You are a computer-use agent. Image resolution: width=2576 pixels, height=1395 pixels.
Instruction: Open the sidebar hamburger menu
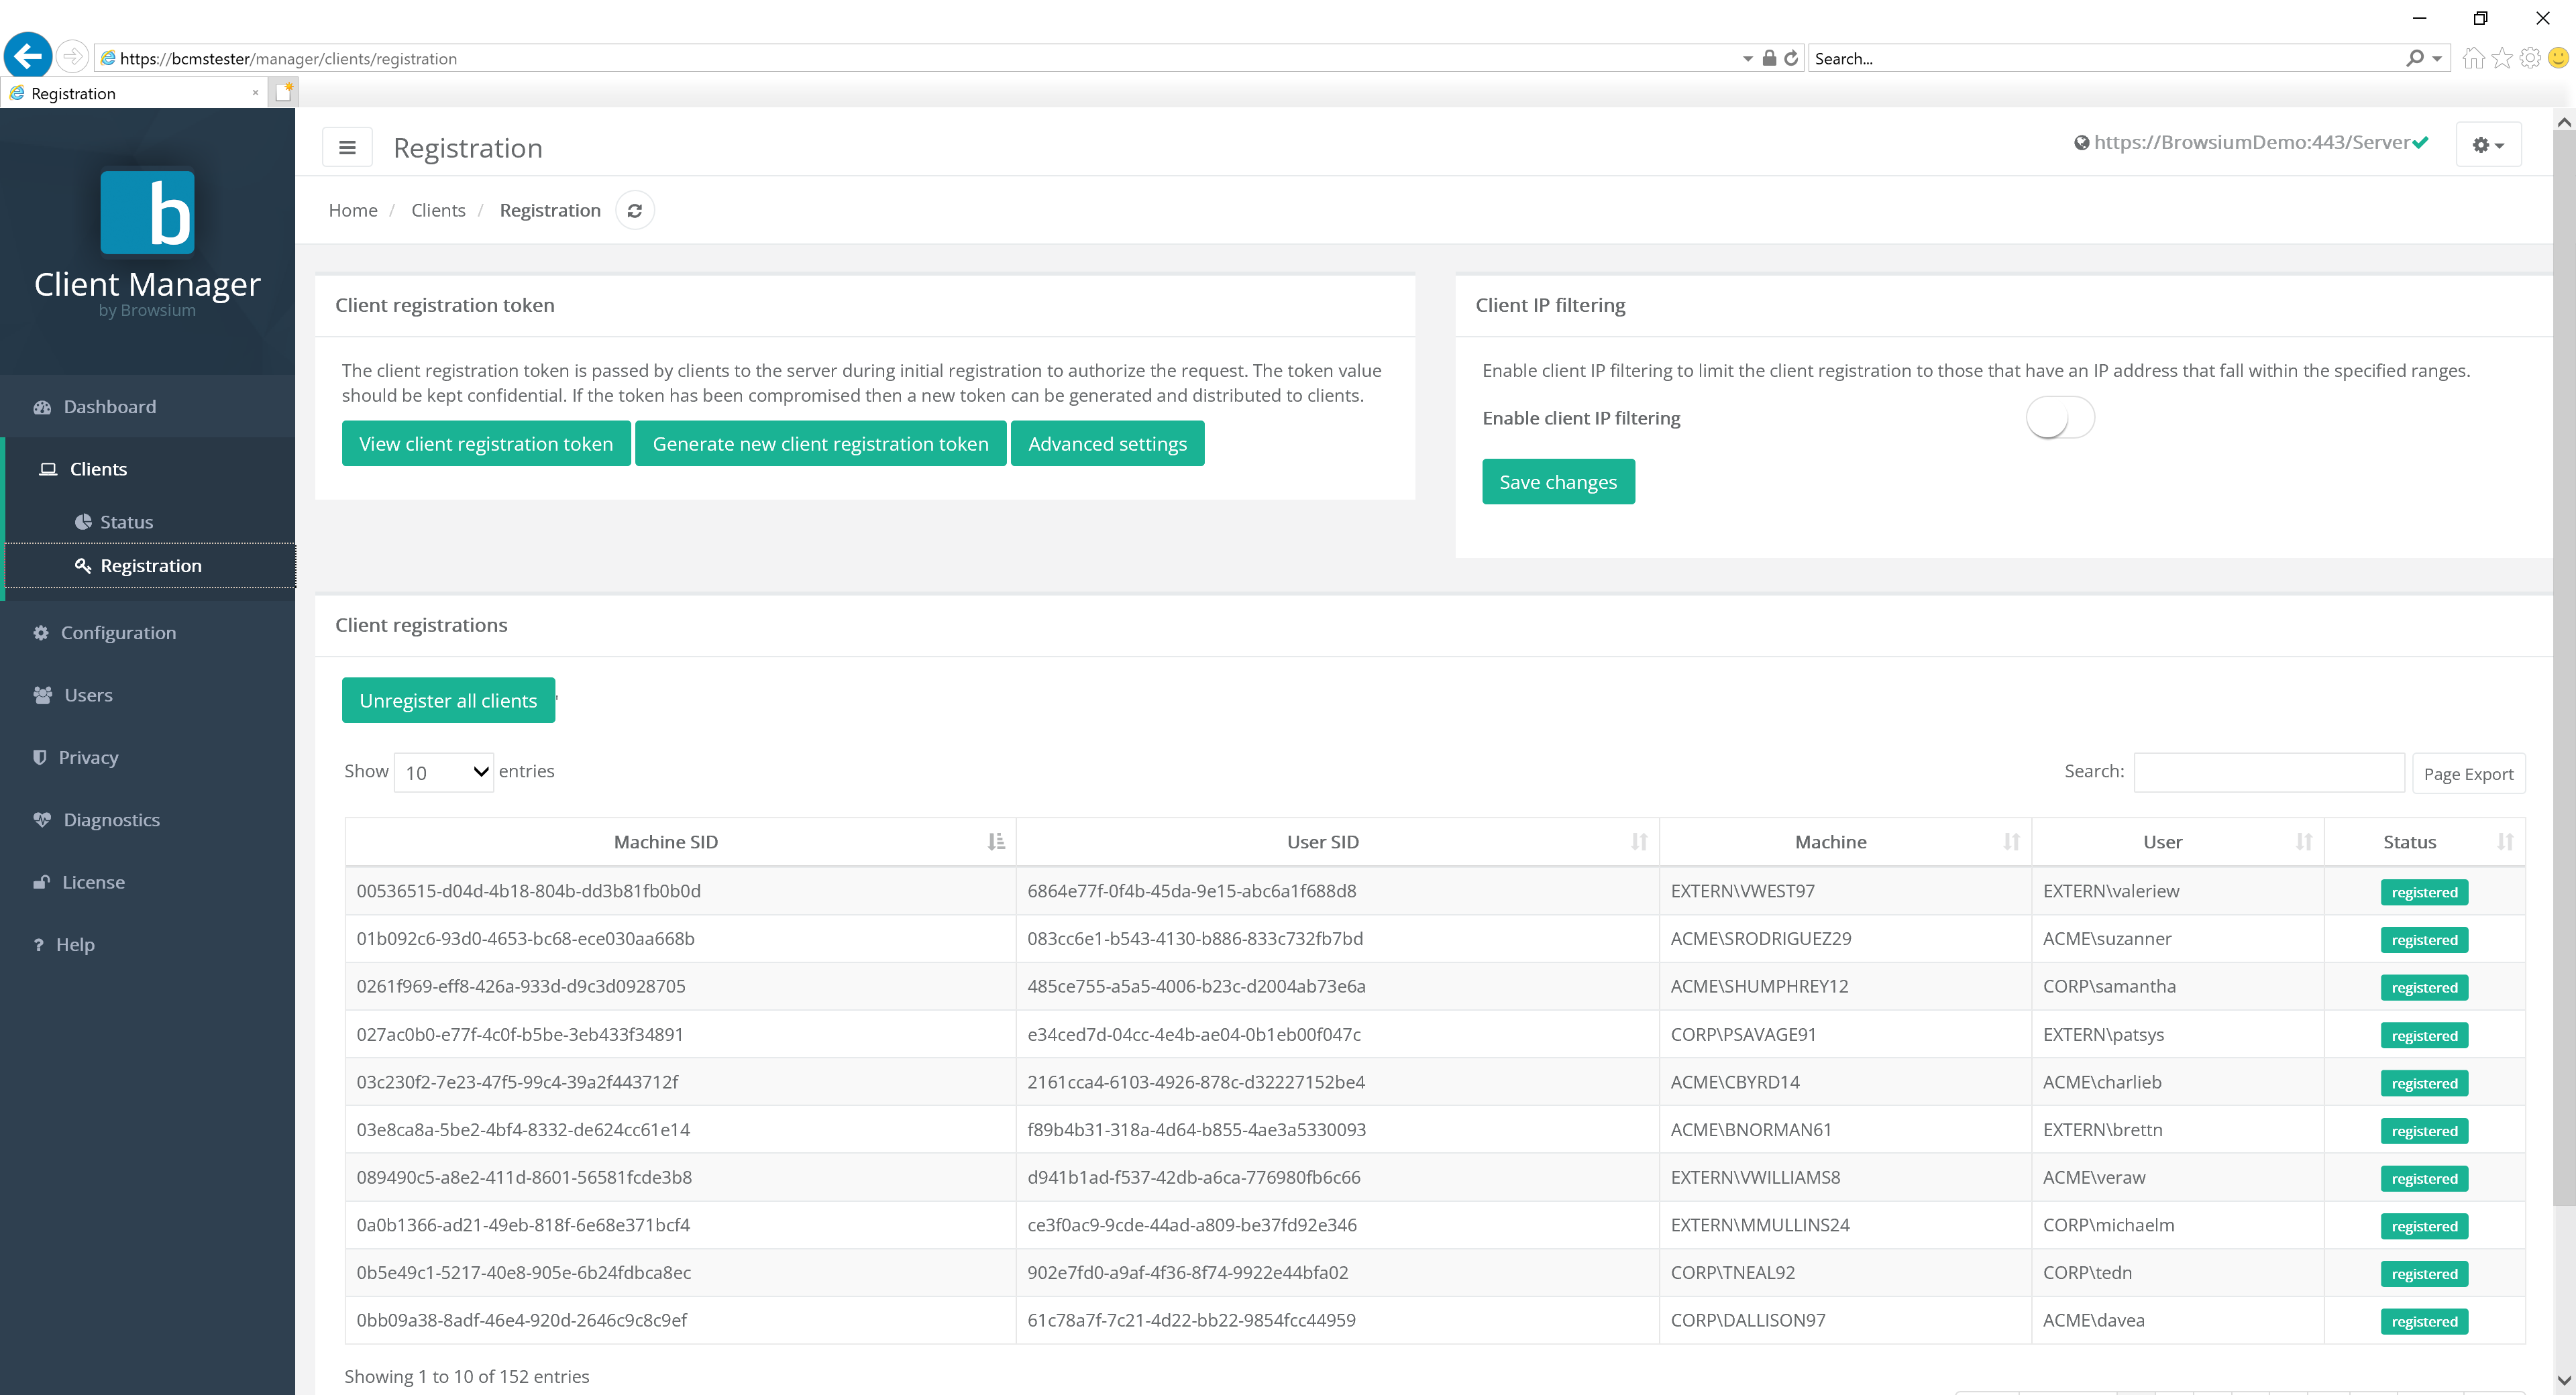click(347, 147)
